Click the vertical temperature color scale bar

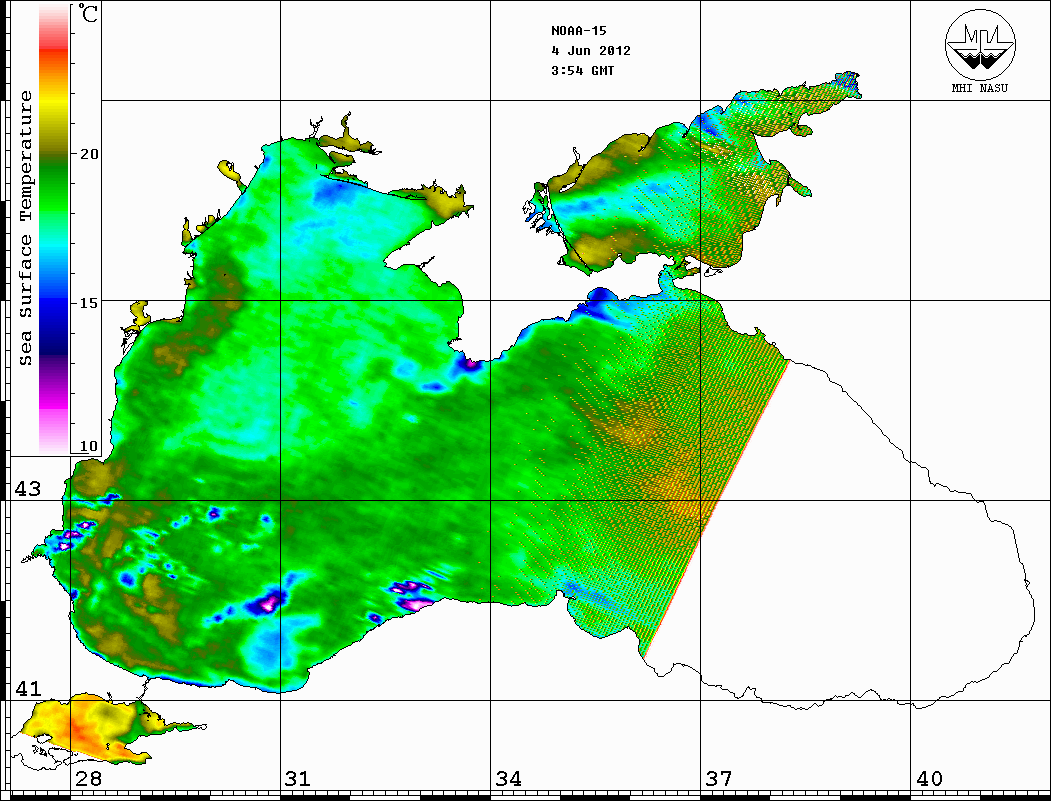(54, 229)
